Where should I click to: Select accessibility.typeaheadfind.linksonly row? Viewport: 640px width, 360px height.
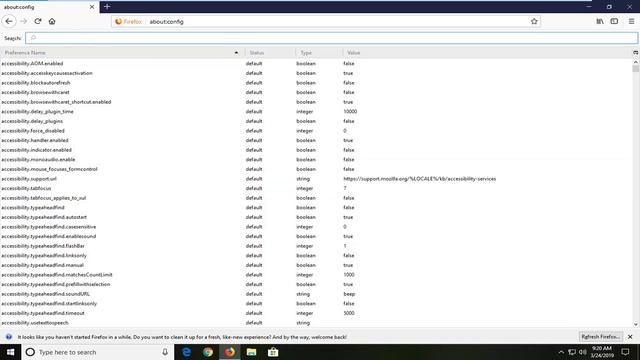[x=316, y=256]
